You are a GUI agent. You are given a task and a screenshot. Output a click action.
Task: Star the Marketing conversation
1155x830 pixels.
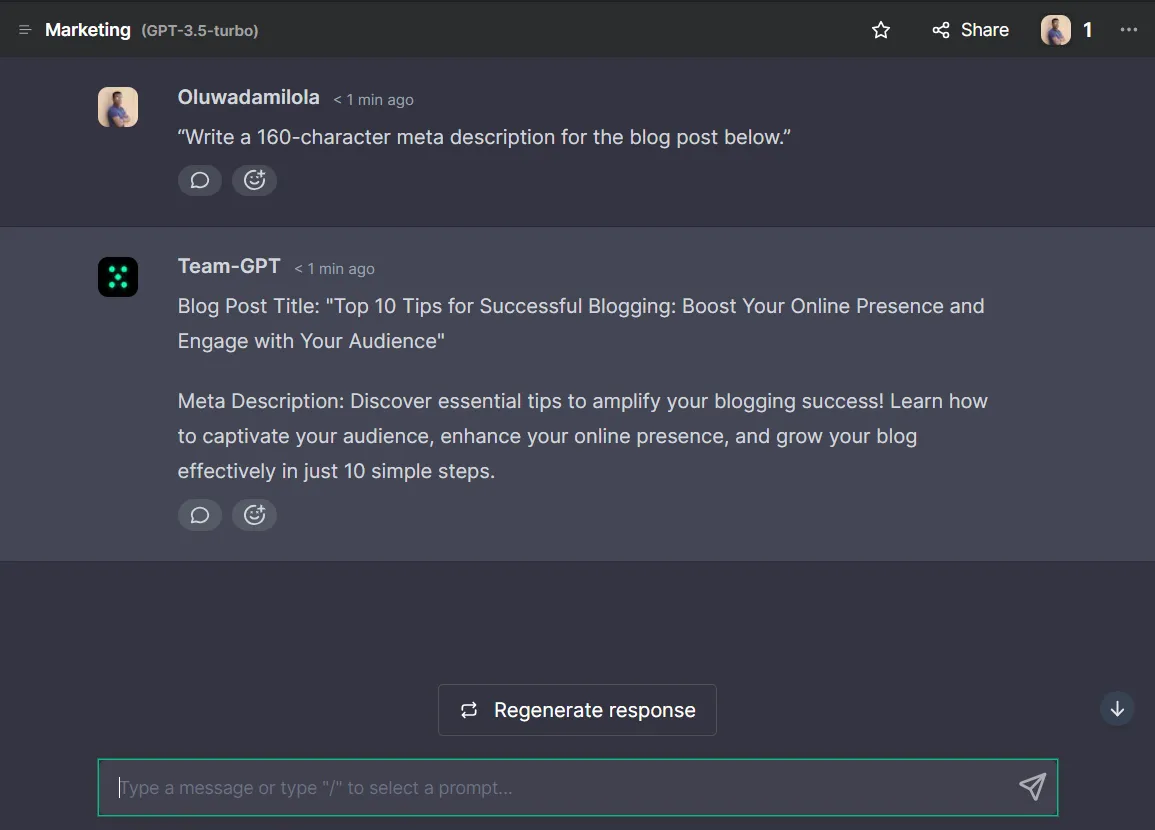881,30
